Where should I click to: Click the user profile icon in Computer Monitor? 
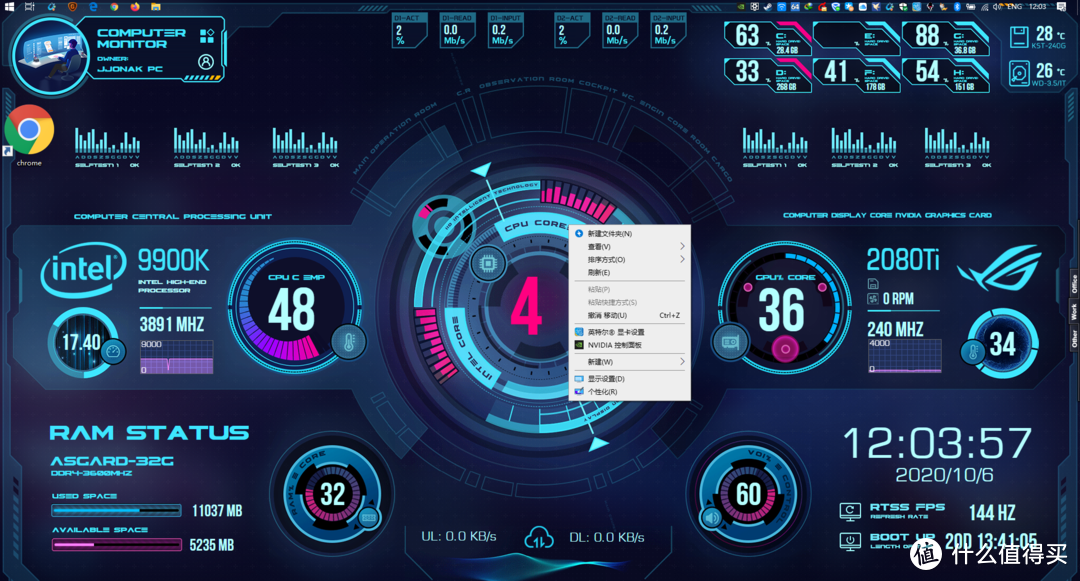coord(206,61)
